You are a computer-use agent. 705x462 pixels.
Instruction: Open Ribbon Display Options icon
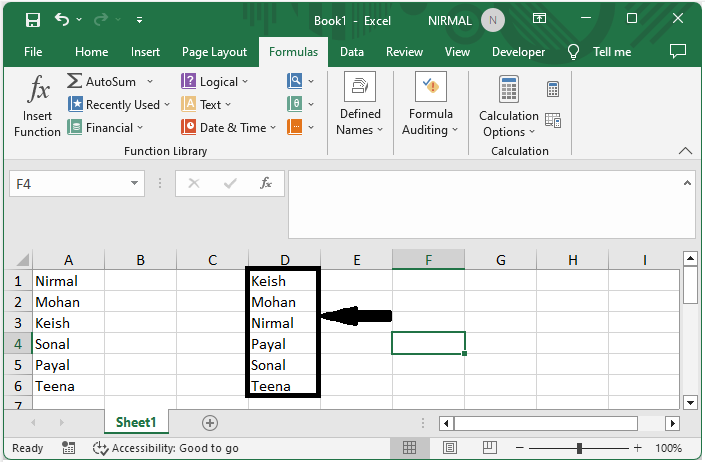pyautogui.click(x=539, y=18)
